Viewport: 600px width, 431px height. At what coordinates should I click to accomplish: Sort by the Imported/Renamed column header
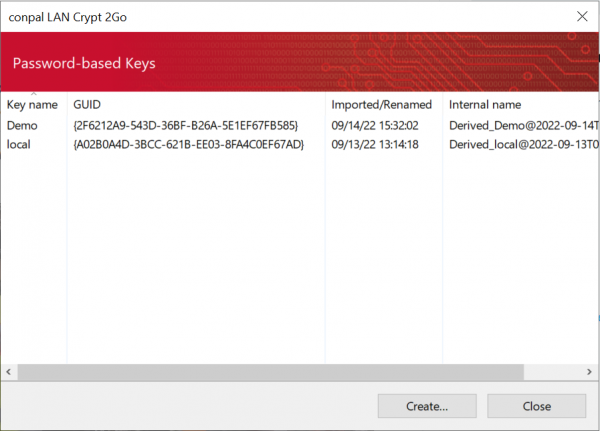384,104
